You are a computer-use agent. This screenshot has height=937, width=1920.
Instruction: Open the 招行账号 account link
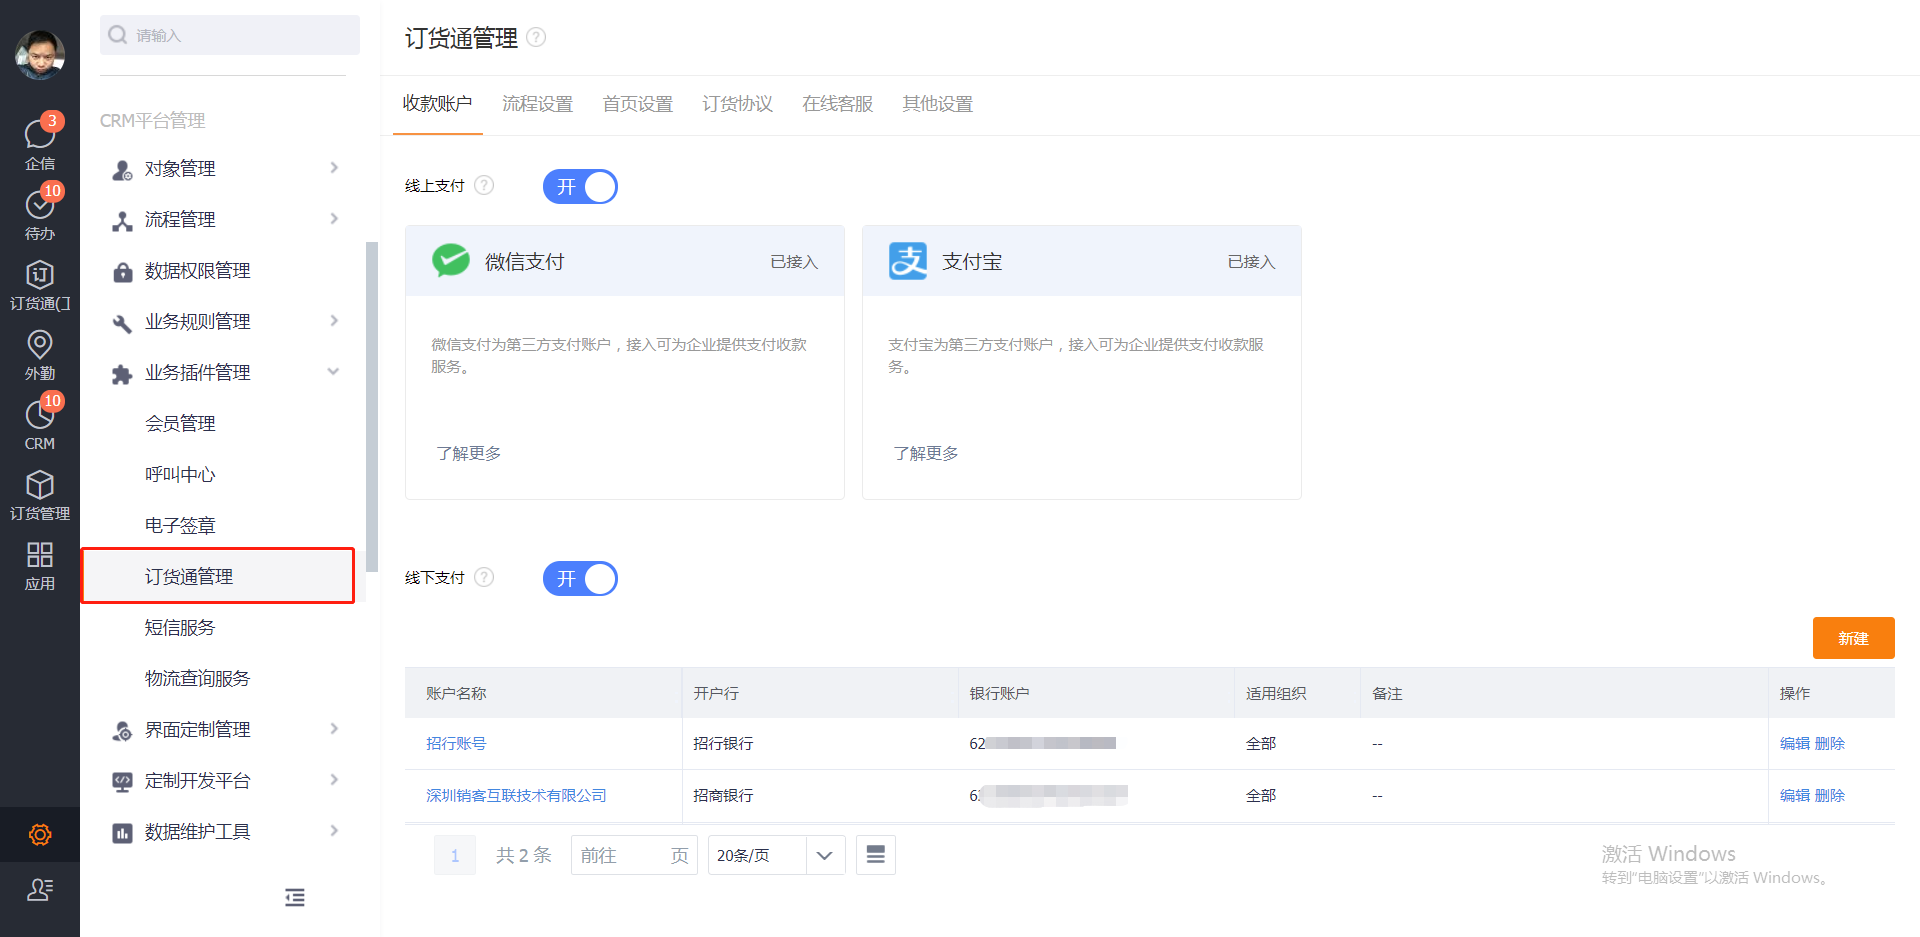click(x=456, y=743)
